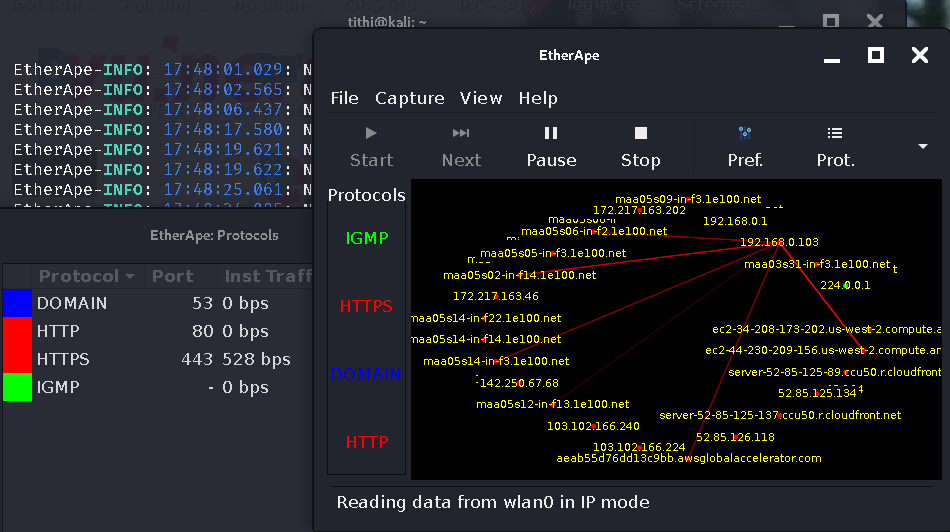Click the Inst Traffic column header
The image size is (950, 532).
click(x=268, y=276)
